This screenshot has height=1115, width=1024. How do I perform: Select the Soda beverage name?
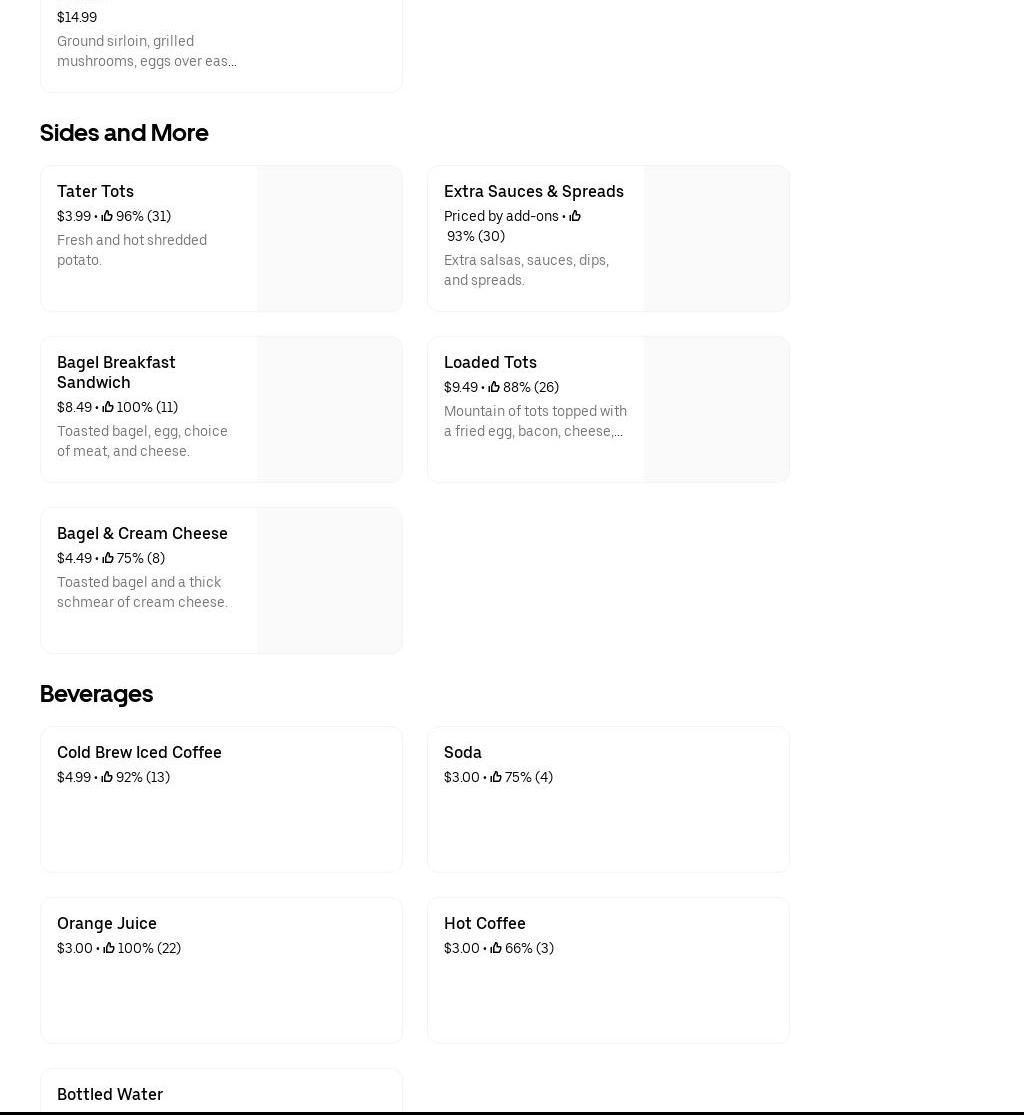coord(462,752)
